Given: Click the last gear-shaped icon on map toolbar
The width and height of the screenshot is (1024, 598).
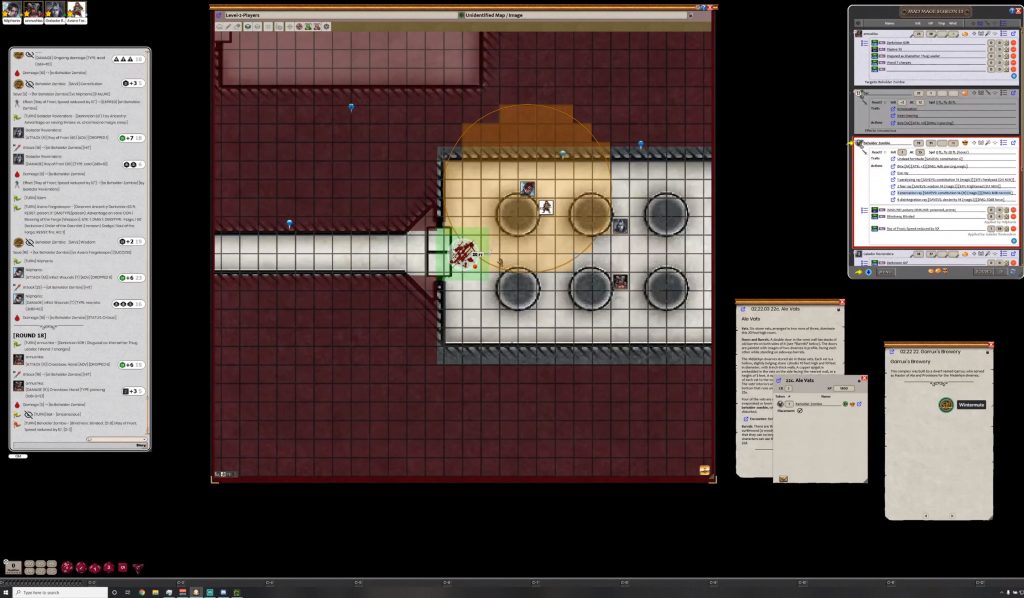Looking at the screenshot, I should click(x=327, y=27).
